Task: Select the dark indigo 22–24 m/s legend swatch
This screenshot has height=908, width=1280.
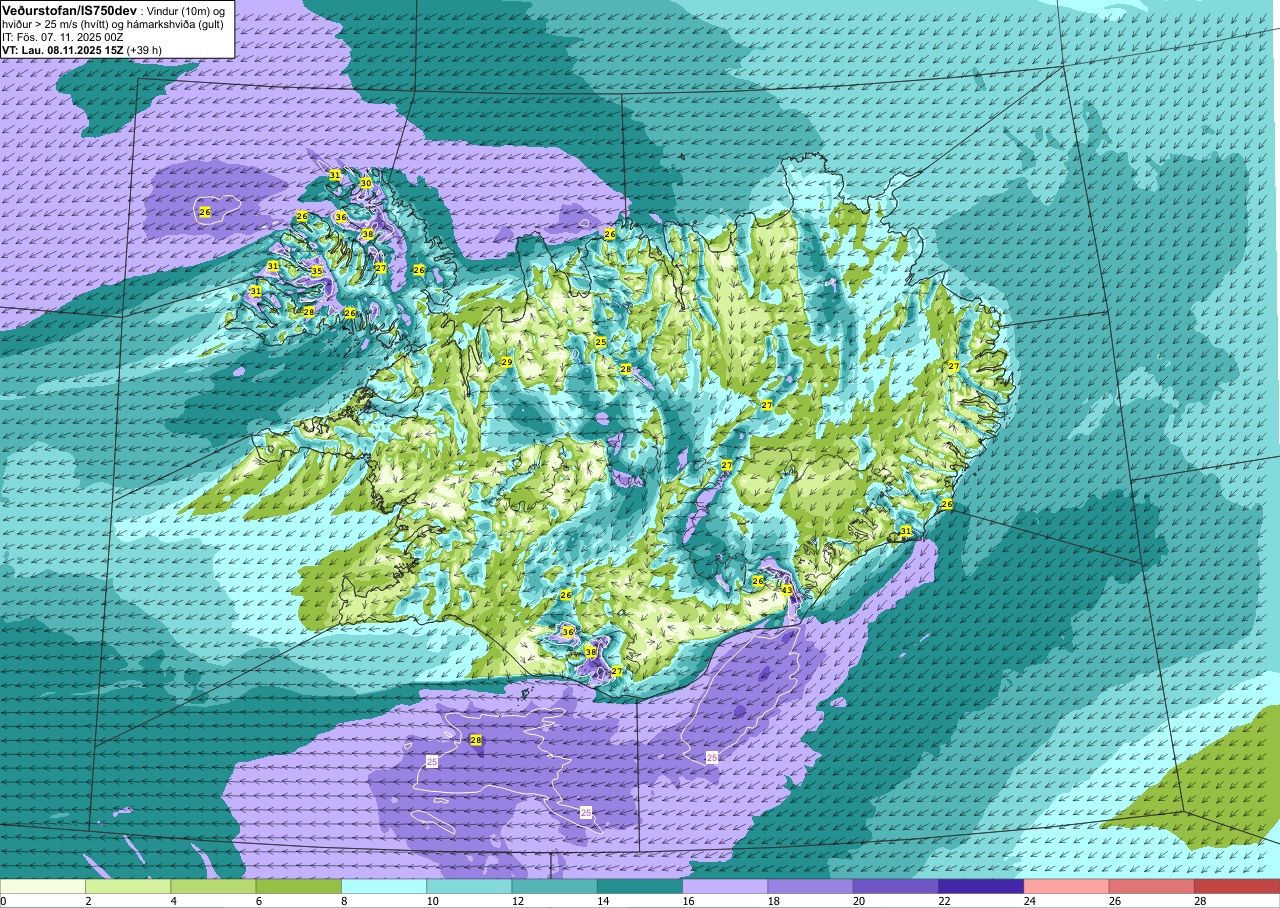Action: point(981,886)
